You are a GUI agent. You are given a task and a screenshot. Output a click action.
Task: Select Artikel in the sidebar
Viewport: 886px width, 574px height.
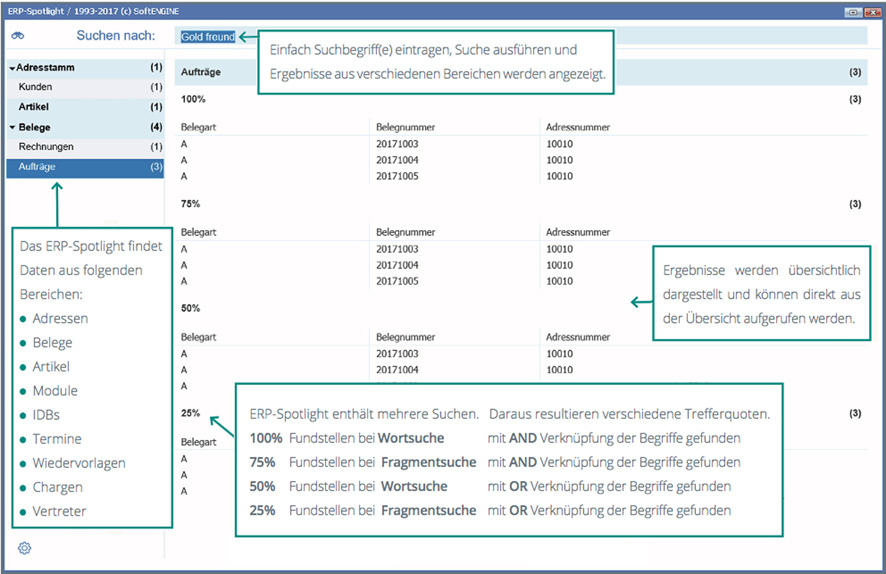(34, 107)
